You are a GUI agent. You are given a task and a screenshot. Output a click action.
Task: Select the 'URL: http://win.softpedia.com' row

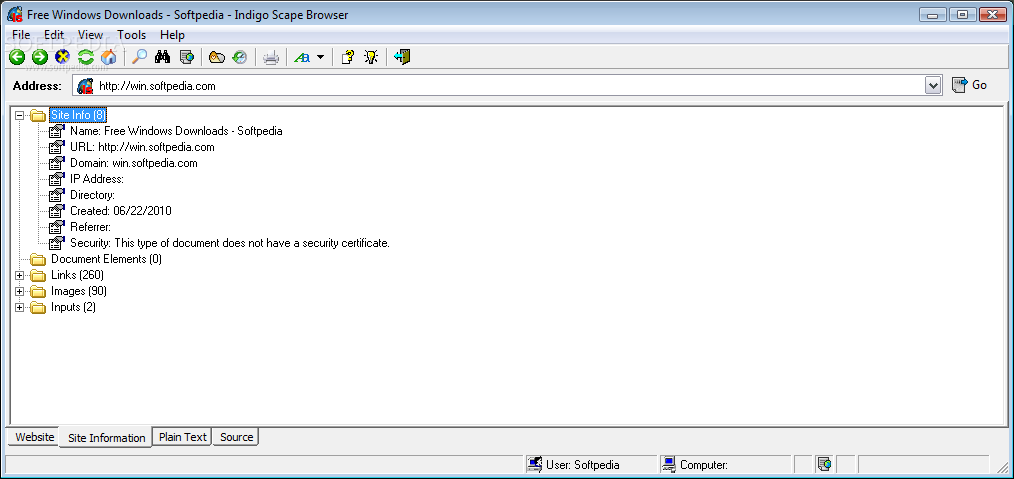click(x=142, y=147)
